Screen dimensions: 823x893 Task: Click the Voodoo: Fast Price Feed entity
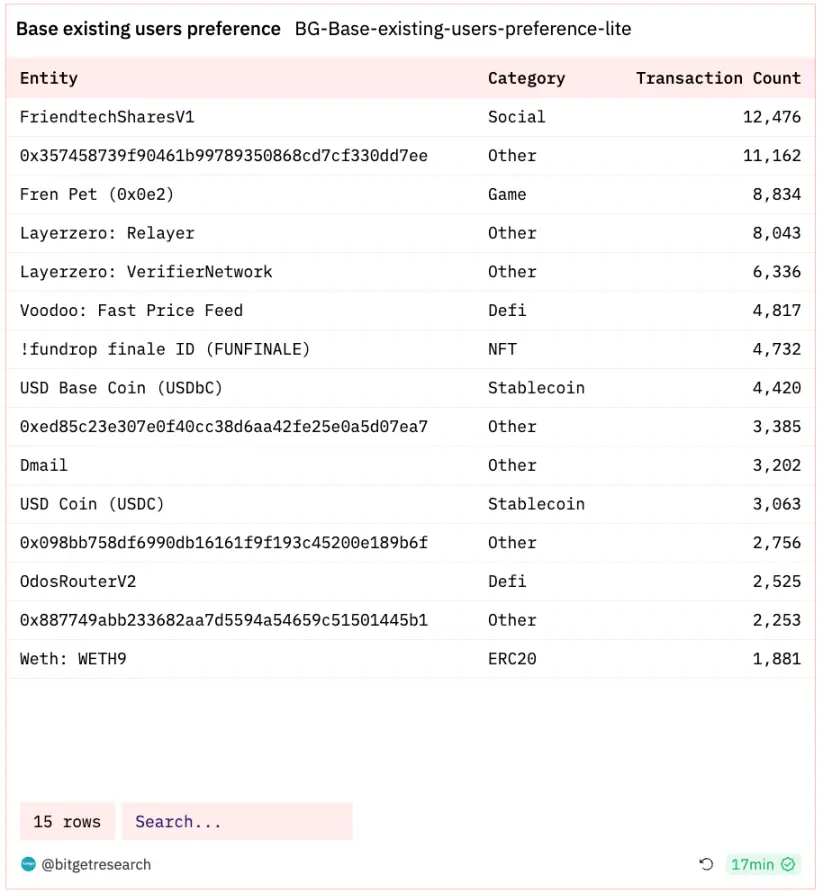131,310
